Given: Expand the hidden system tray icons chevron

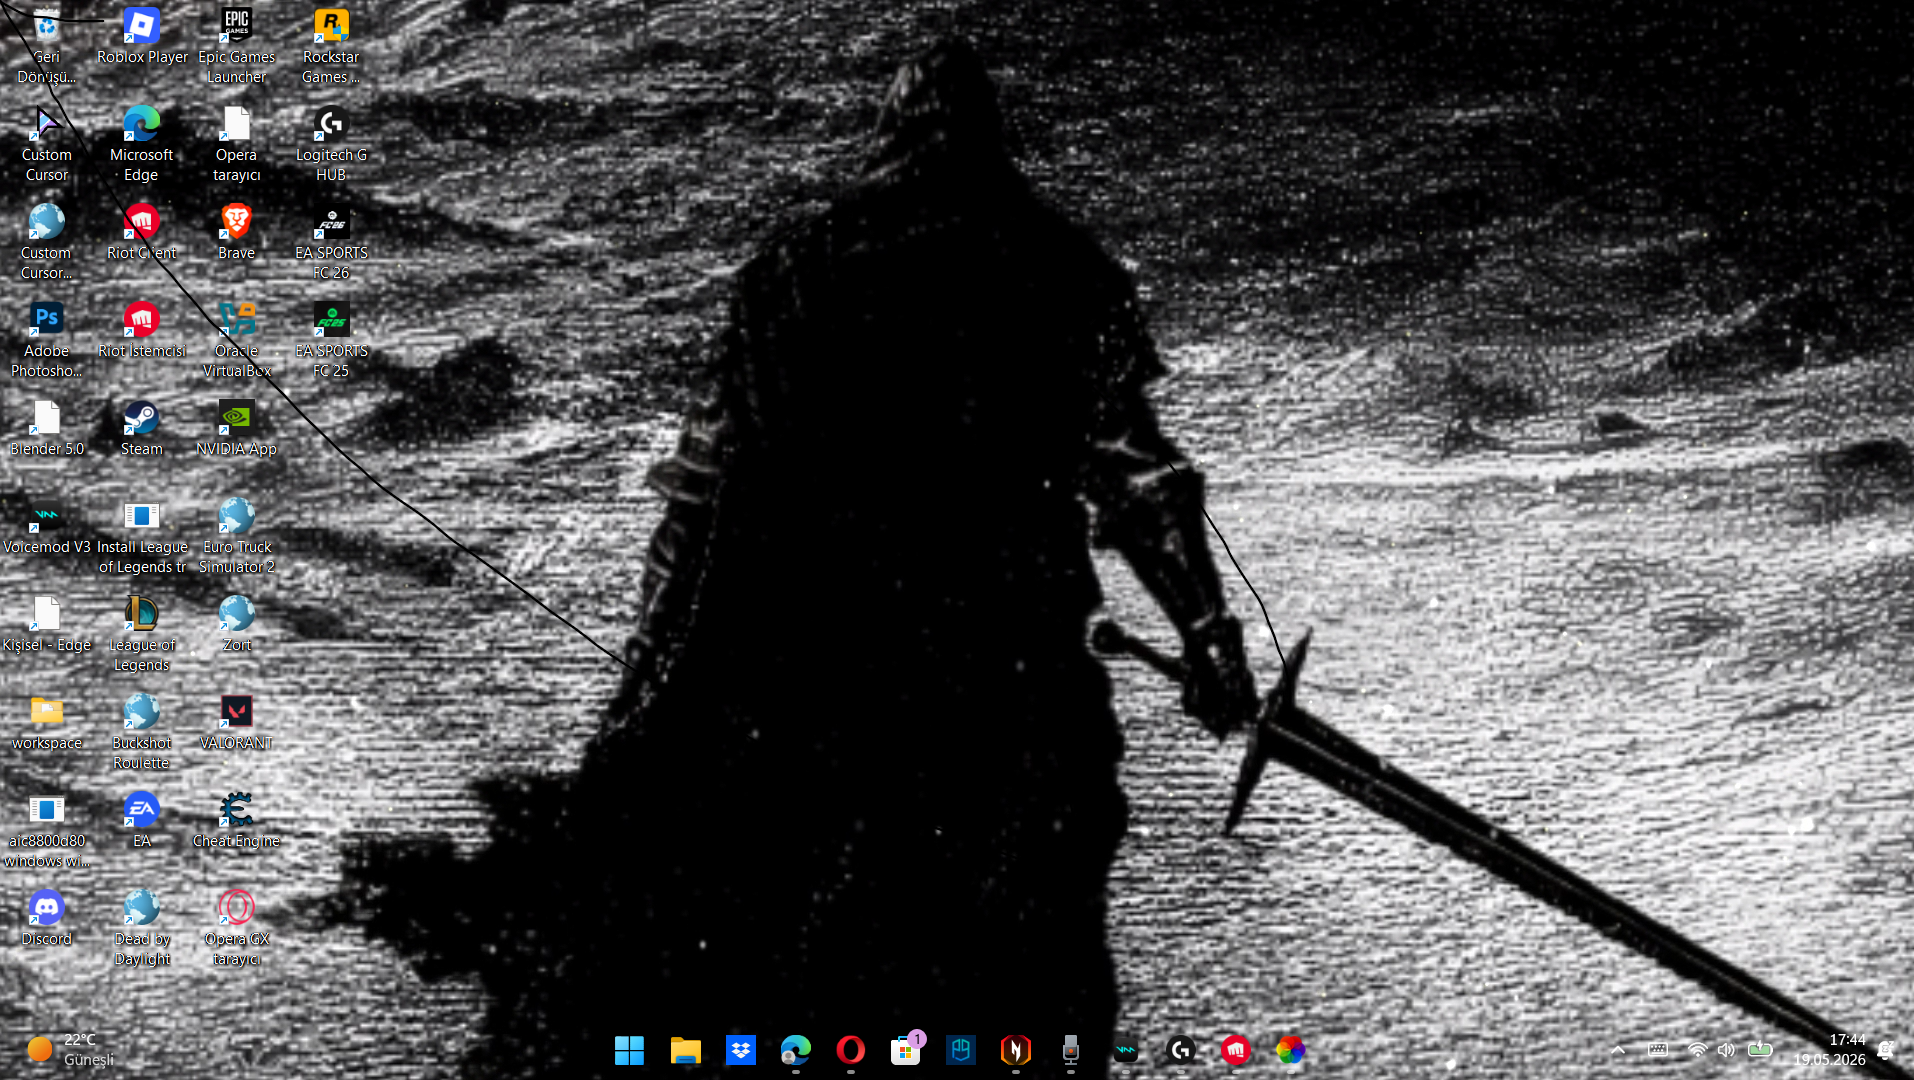Looking at the screenshot, I should click(x=1618, y=1050).
